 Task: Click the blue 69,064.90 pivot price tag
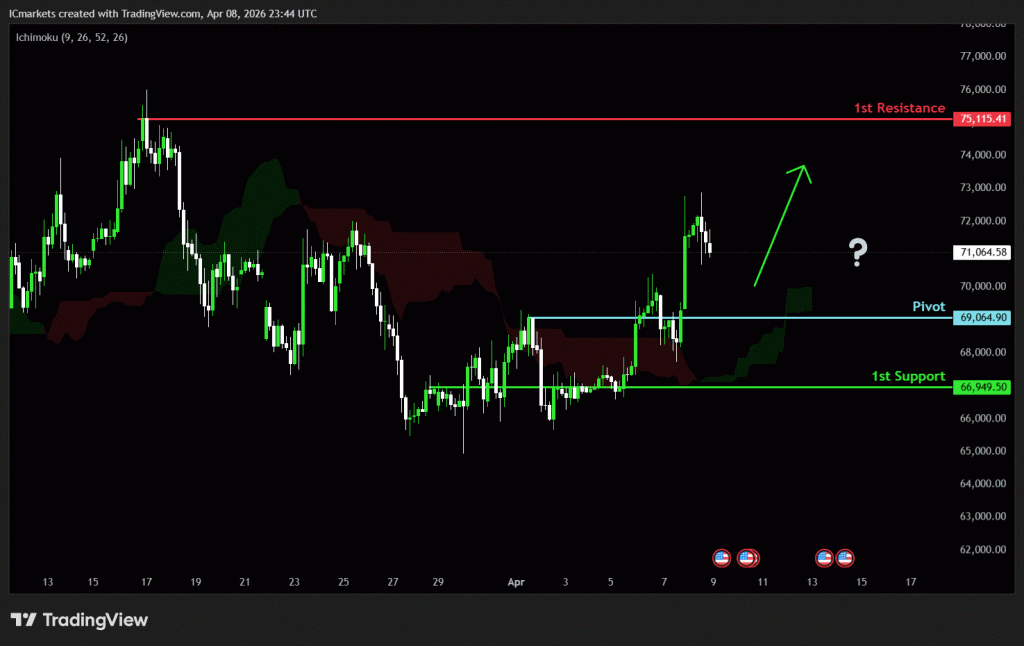[x=981, y=317]
